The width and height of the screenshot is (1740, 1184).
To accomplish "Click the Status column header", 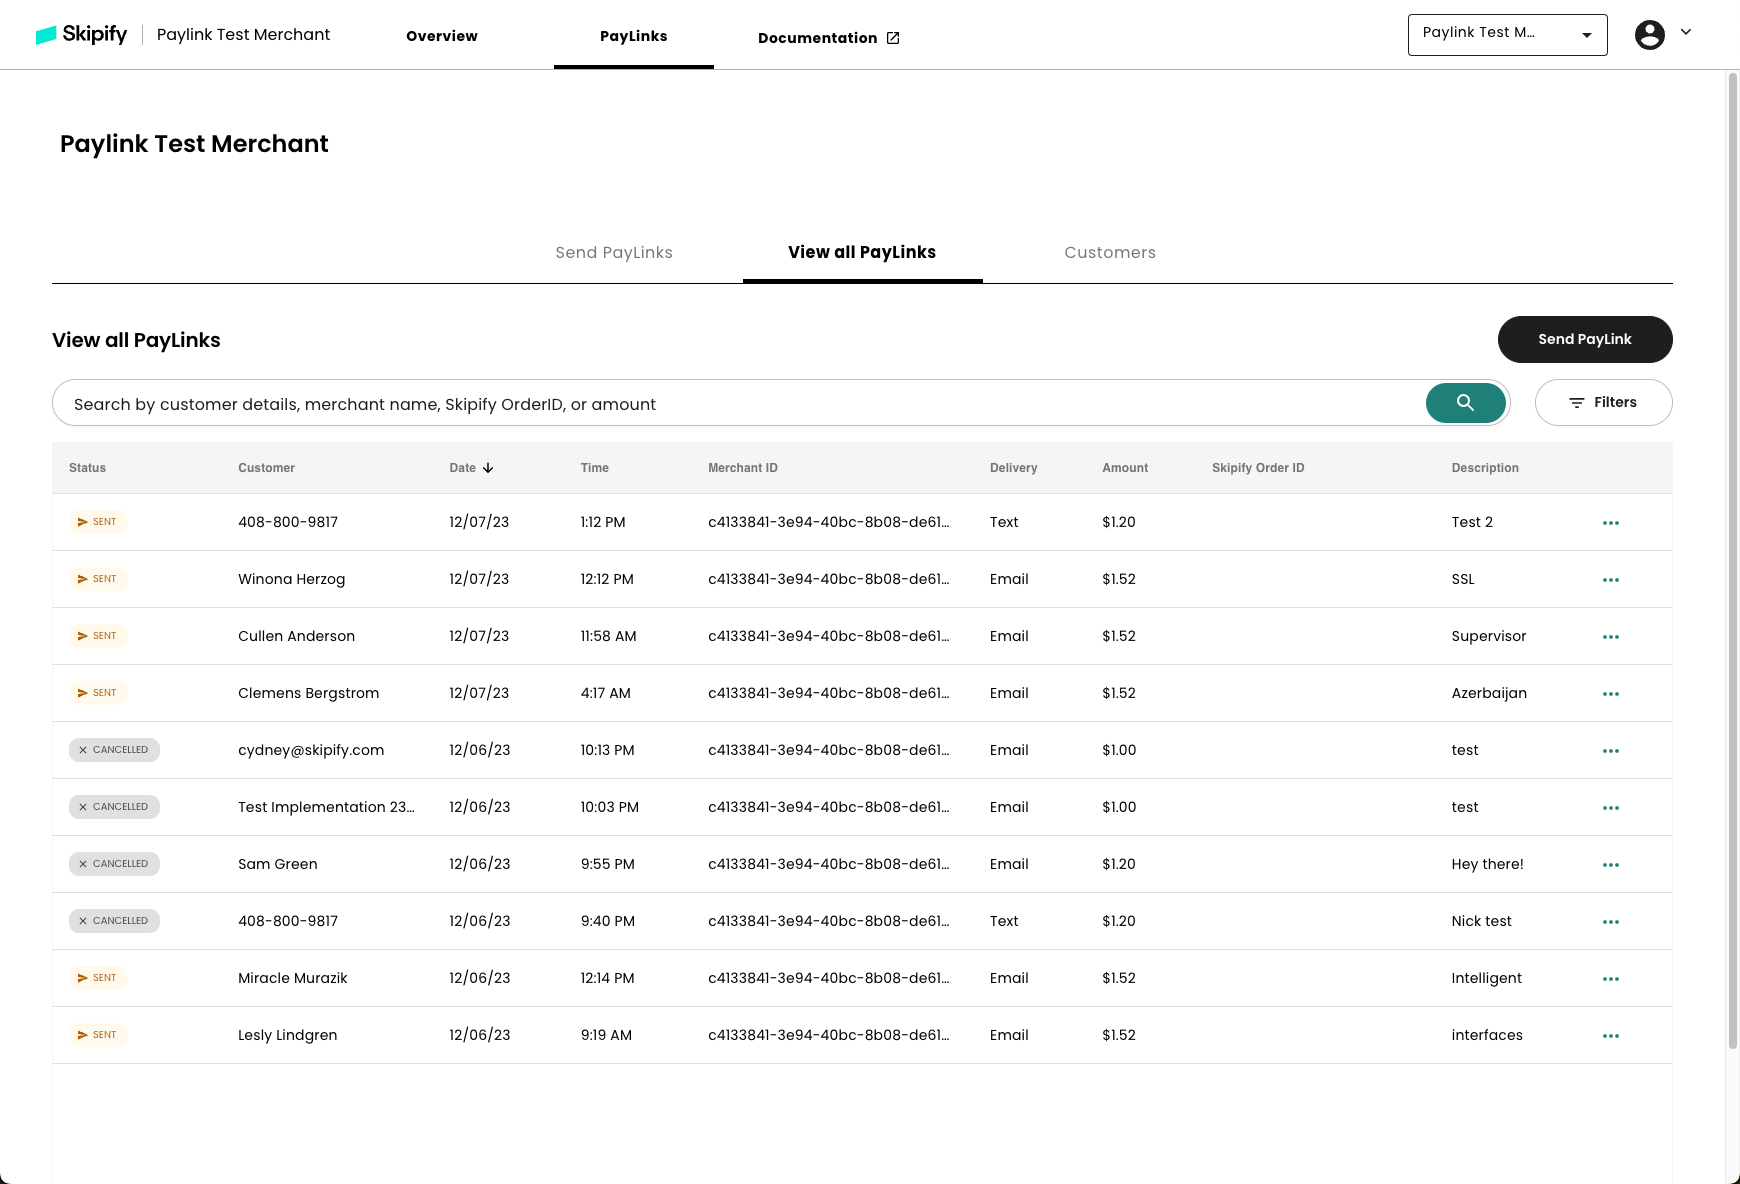I will click(x=87, y=468).
